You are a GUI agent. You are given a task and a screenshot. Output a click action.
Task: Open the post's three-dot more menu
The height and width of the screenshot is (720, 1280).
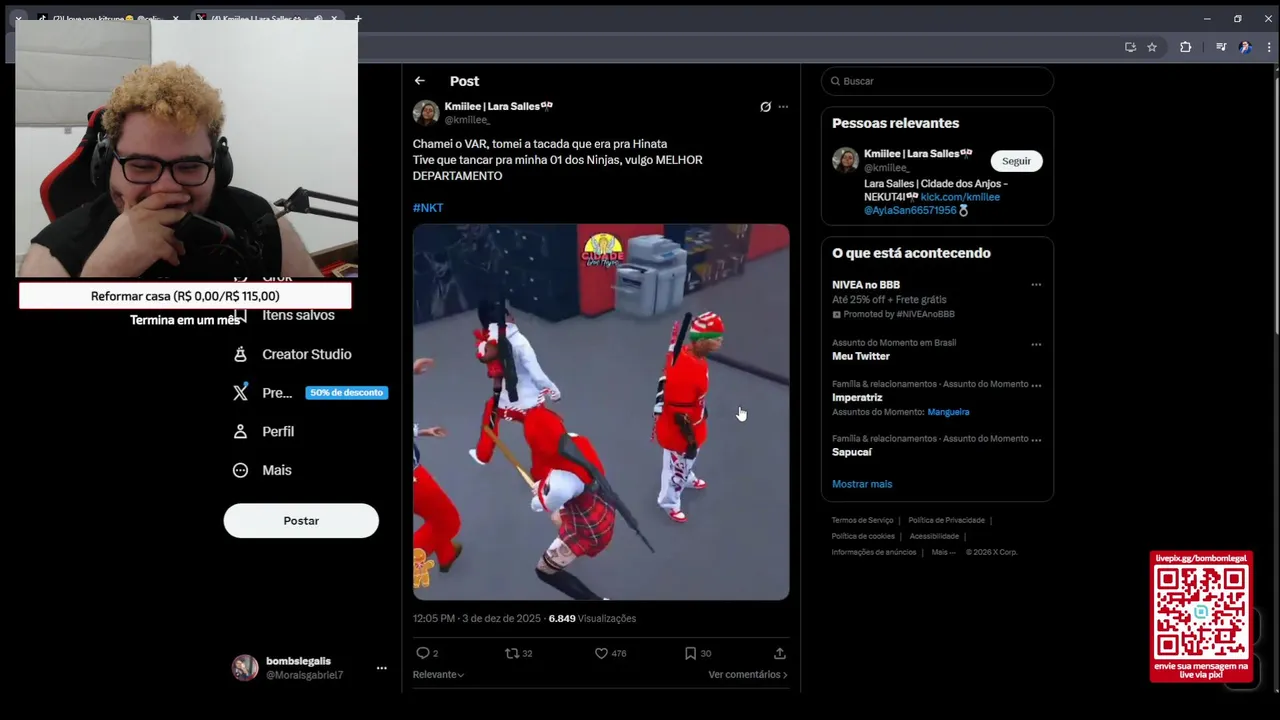tap(783, 107)
